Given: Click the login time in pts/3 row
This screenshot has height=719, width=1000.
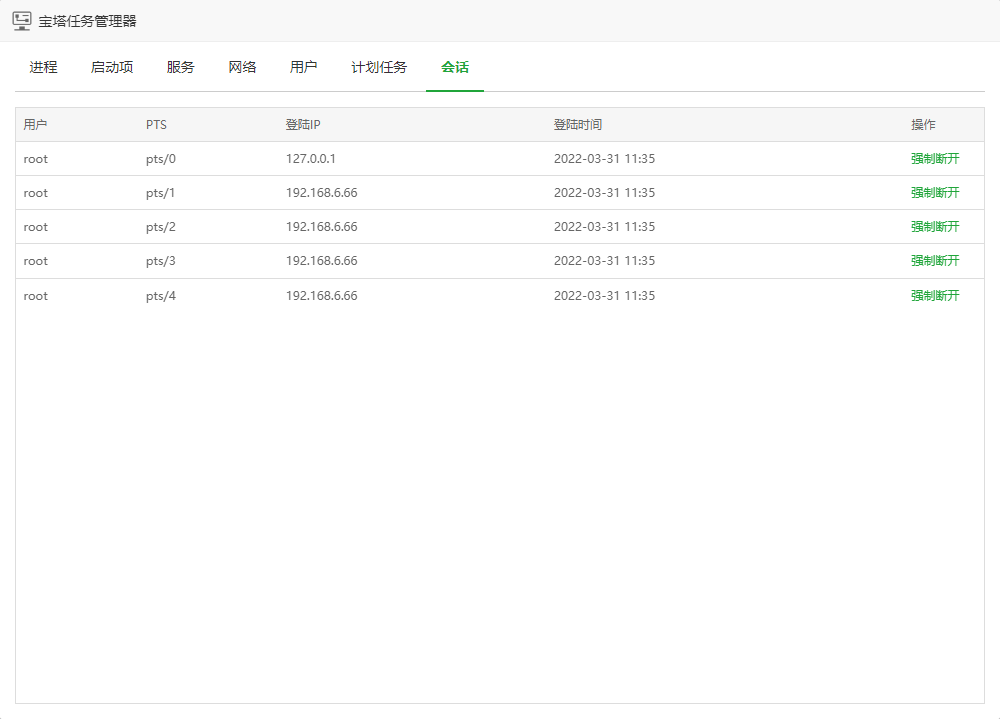Looking at the screenshot, I should [604, 261].
